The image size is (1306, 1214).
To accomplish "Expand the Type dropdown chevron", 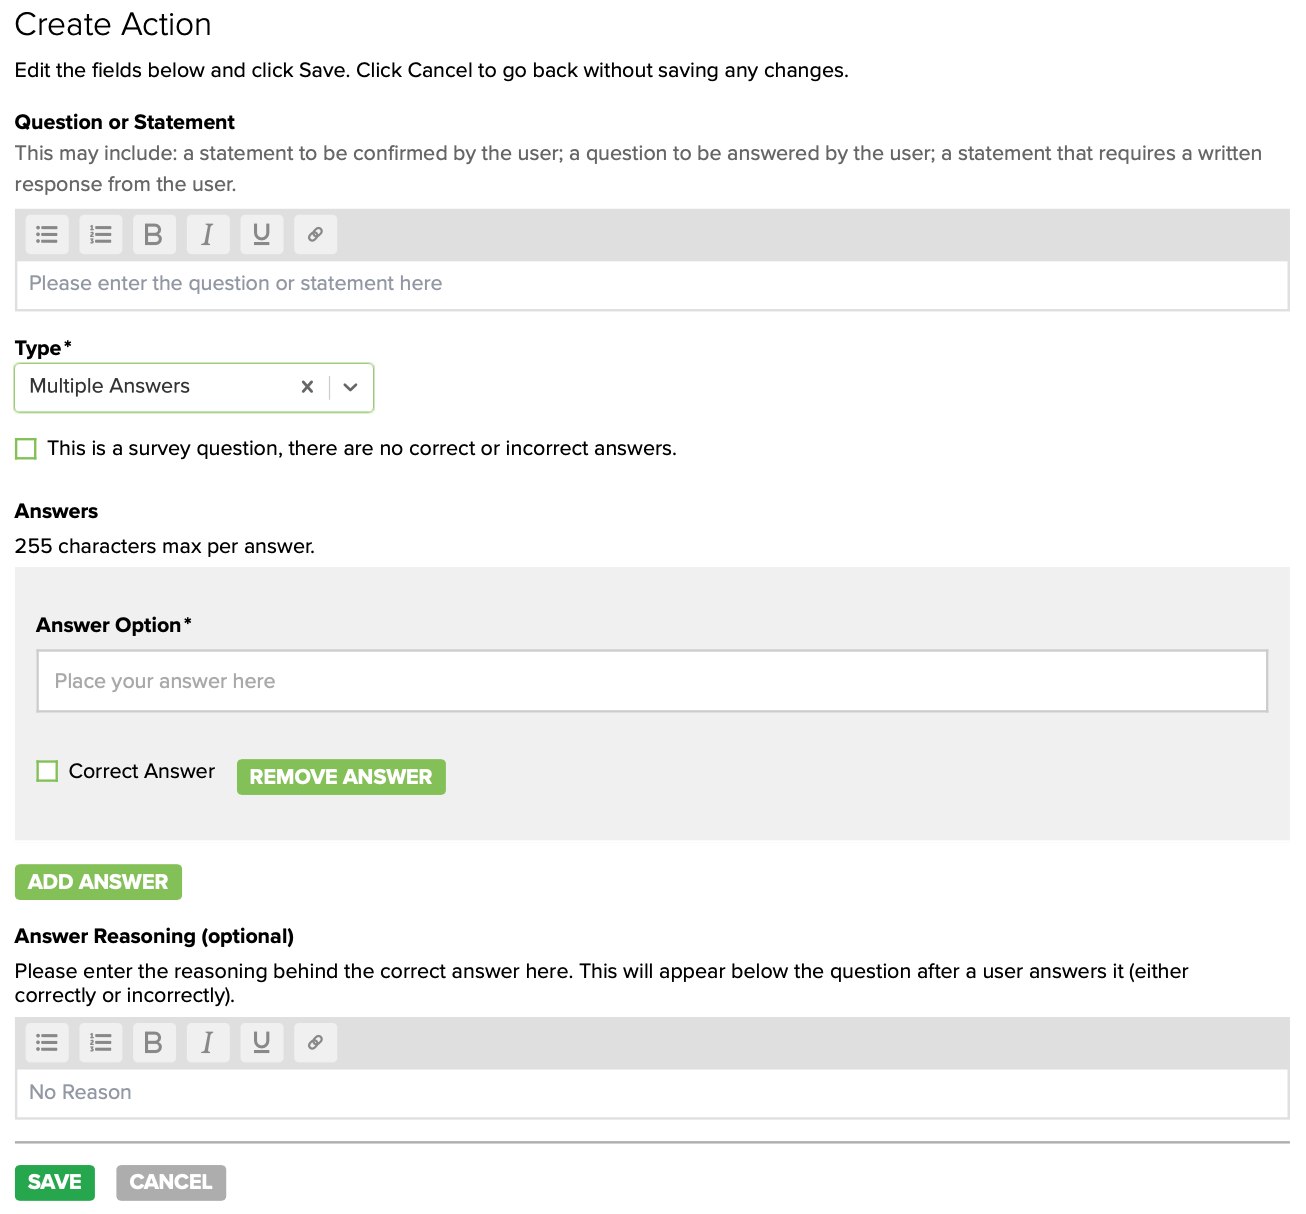I will point(350,388).
